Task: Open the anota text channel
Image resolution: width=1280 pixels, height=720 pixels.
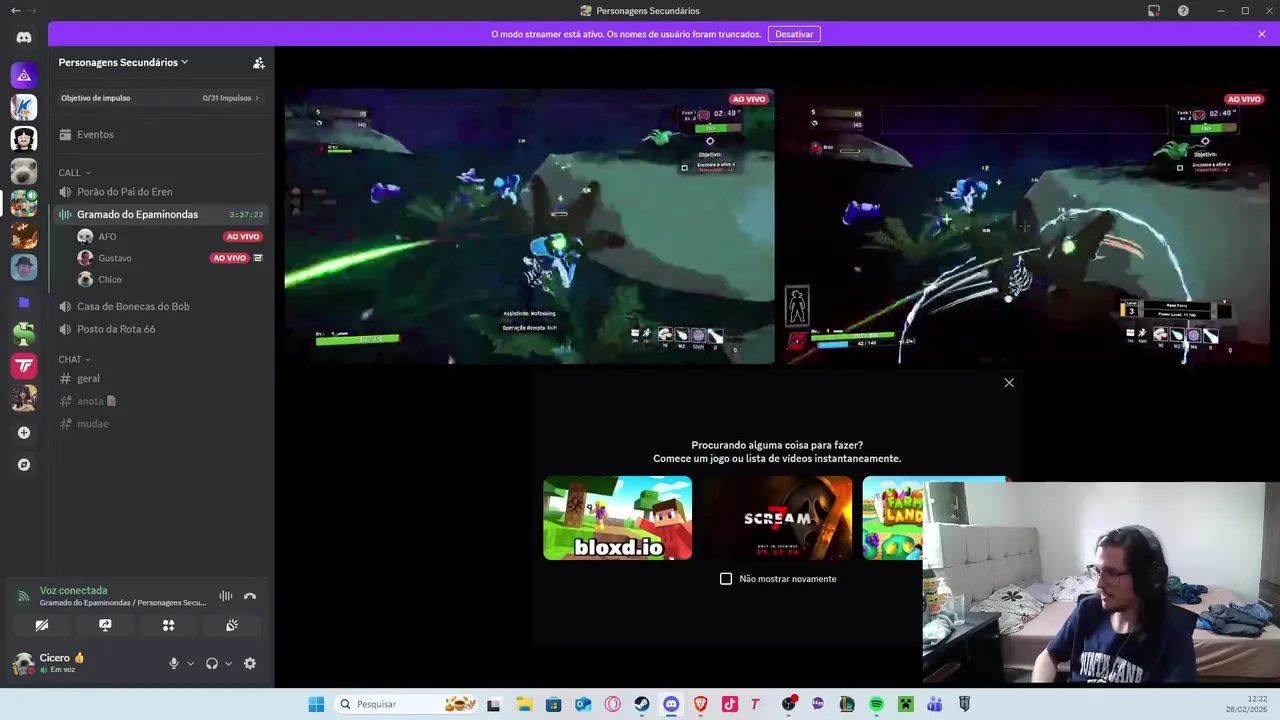Action: (x=161, y=401)
